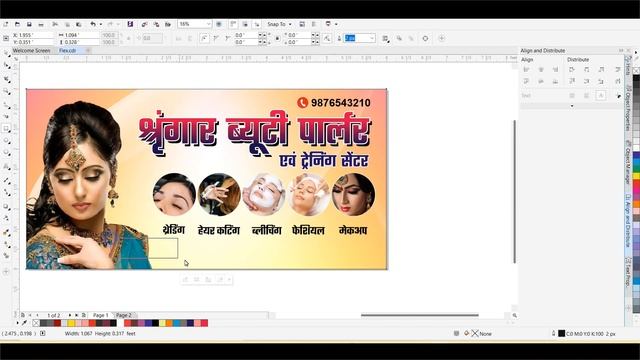The width and height of the screenshot is (640, 360).
Task: Click the Print icon
Action: [41, 24]
